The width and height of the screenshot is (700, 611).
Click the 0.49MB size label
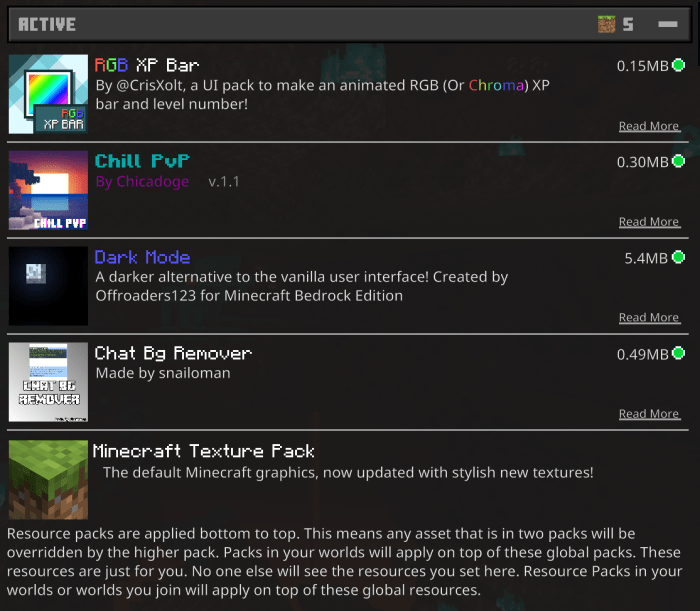[x=642, y=354]
